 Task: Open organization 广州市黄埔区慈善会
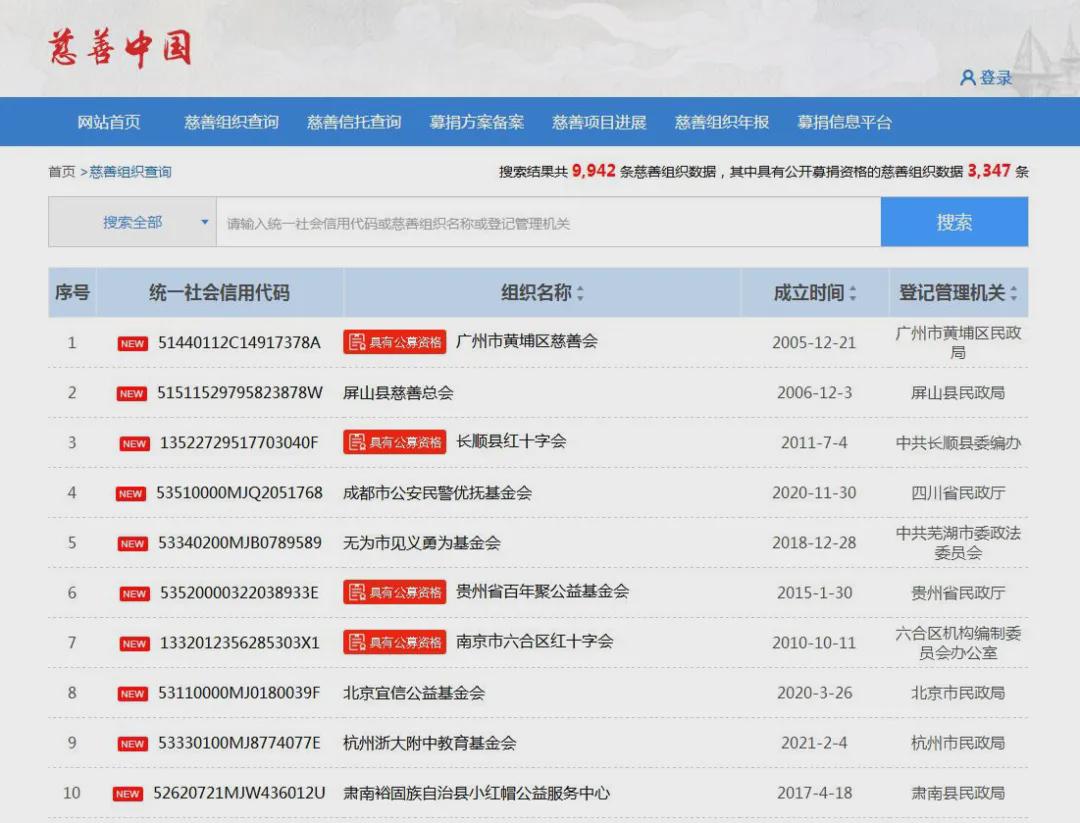(x=527, y=341)
